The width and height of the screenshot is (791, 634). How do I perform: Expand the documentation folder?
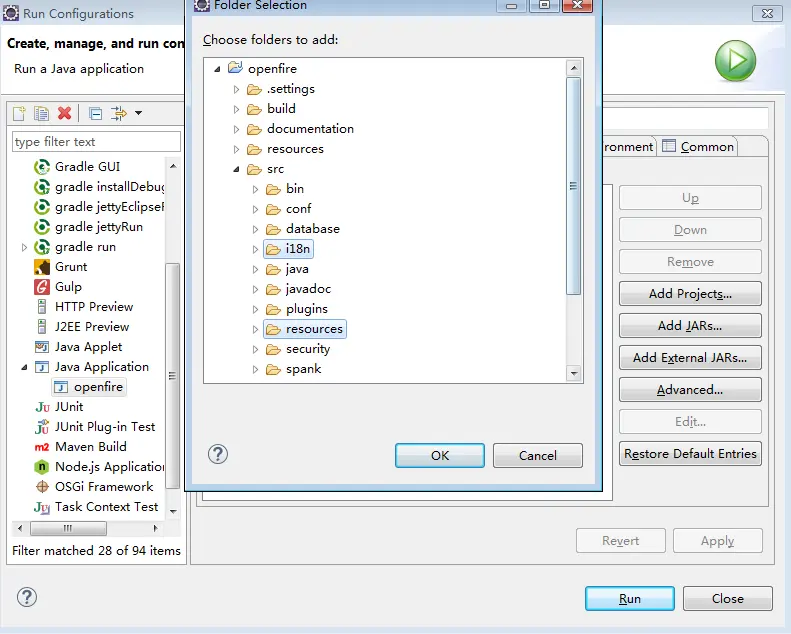pos(236,129)
